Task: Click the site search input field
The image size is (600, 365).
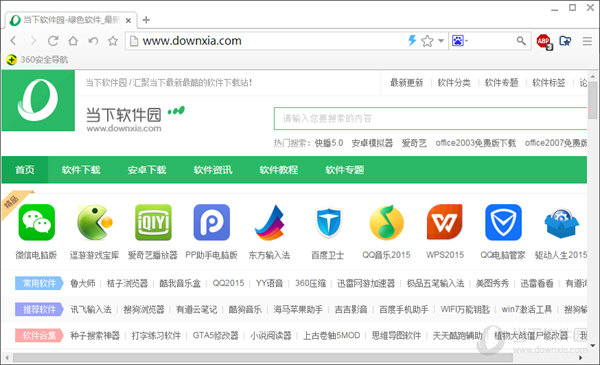Action: (x=430, y=119)
